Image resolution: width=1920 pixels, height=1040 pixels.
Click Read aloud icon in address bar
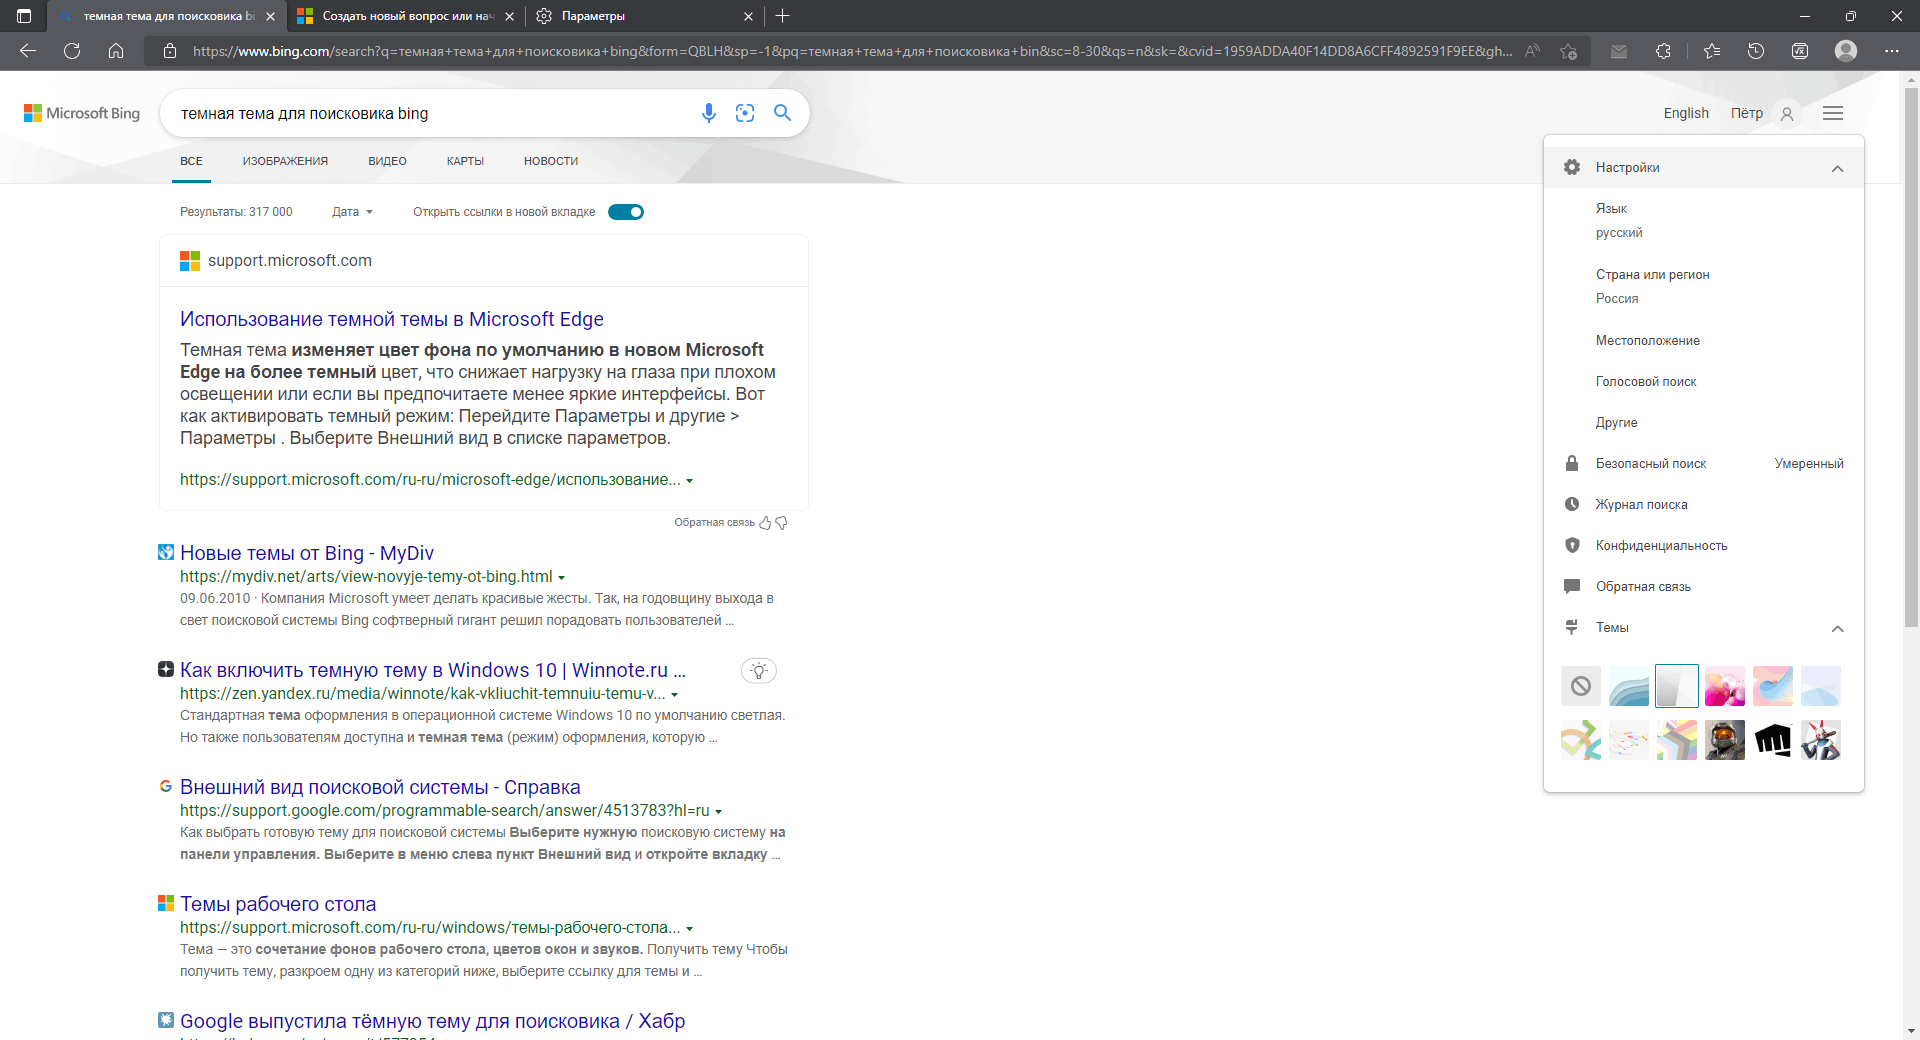point(1532,51)
